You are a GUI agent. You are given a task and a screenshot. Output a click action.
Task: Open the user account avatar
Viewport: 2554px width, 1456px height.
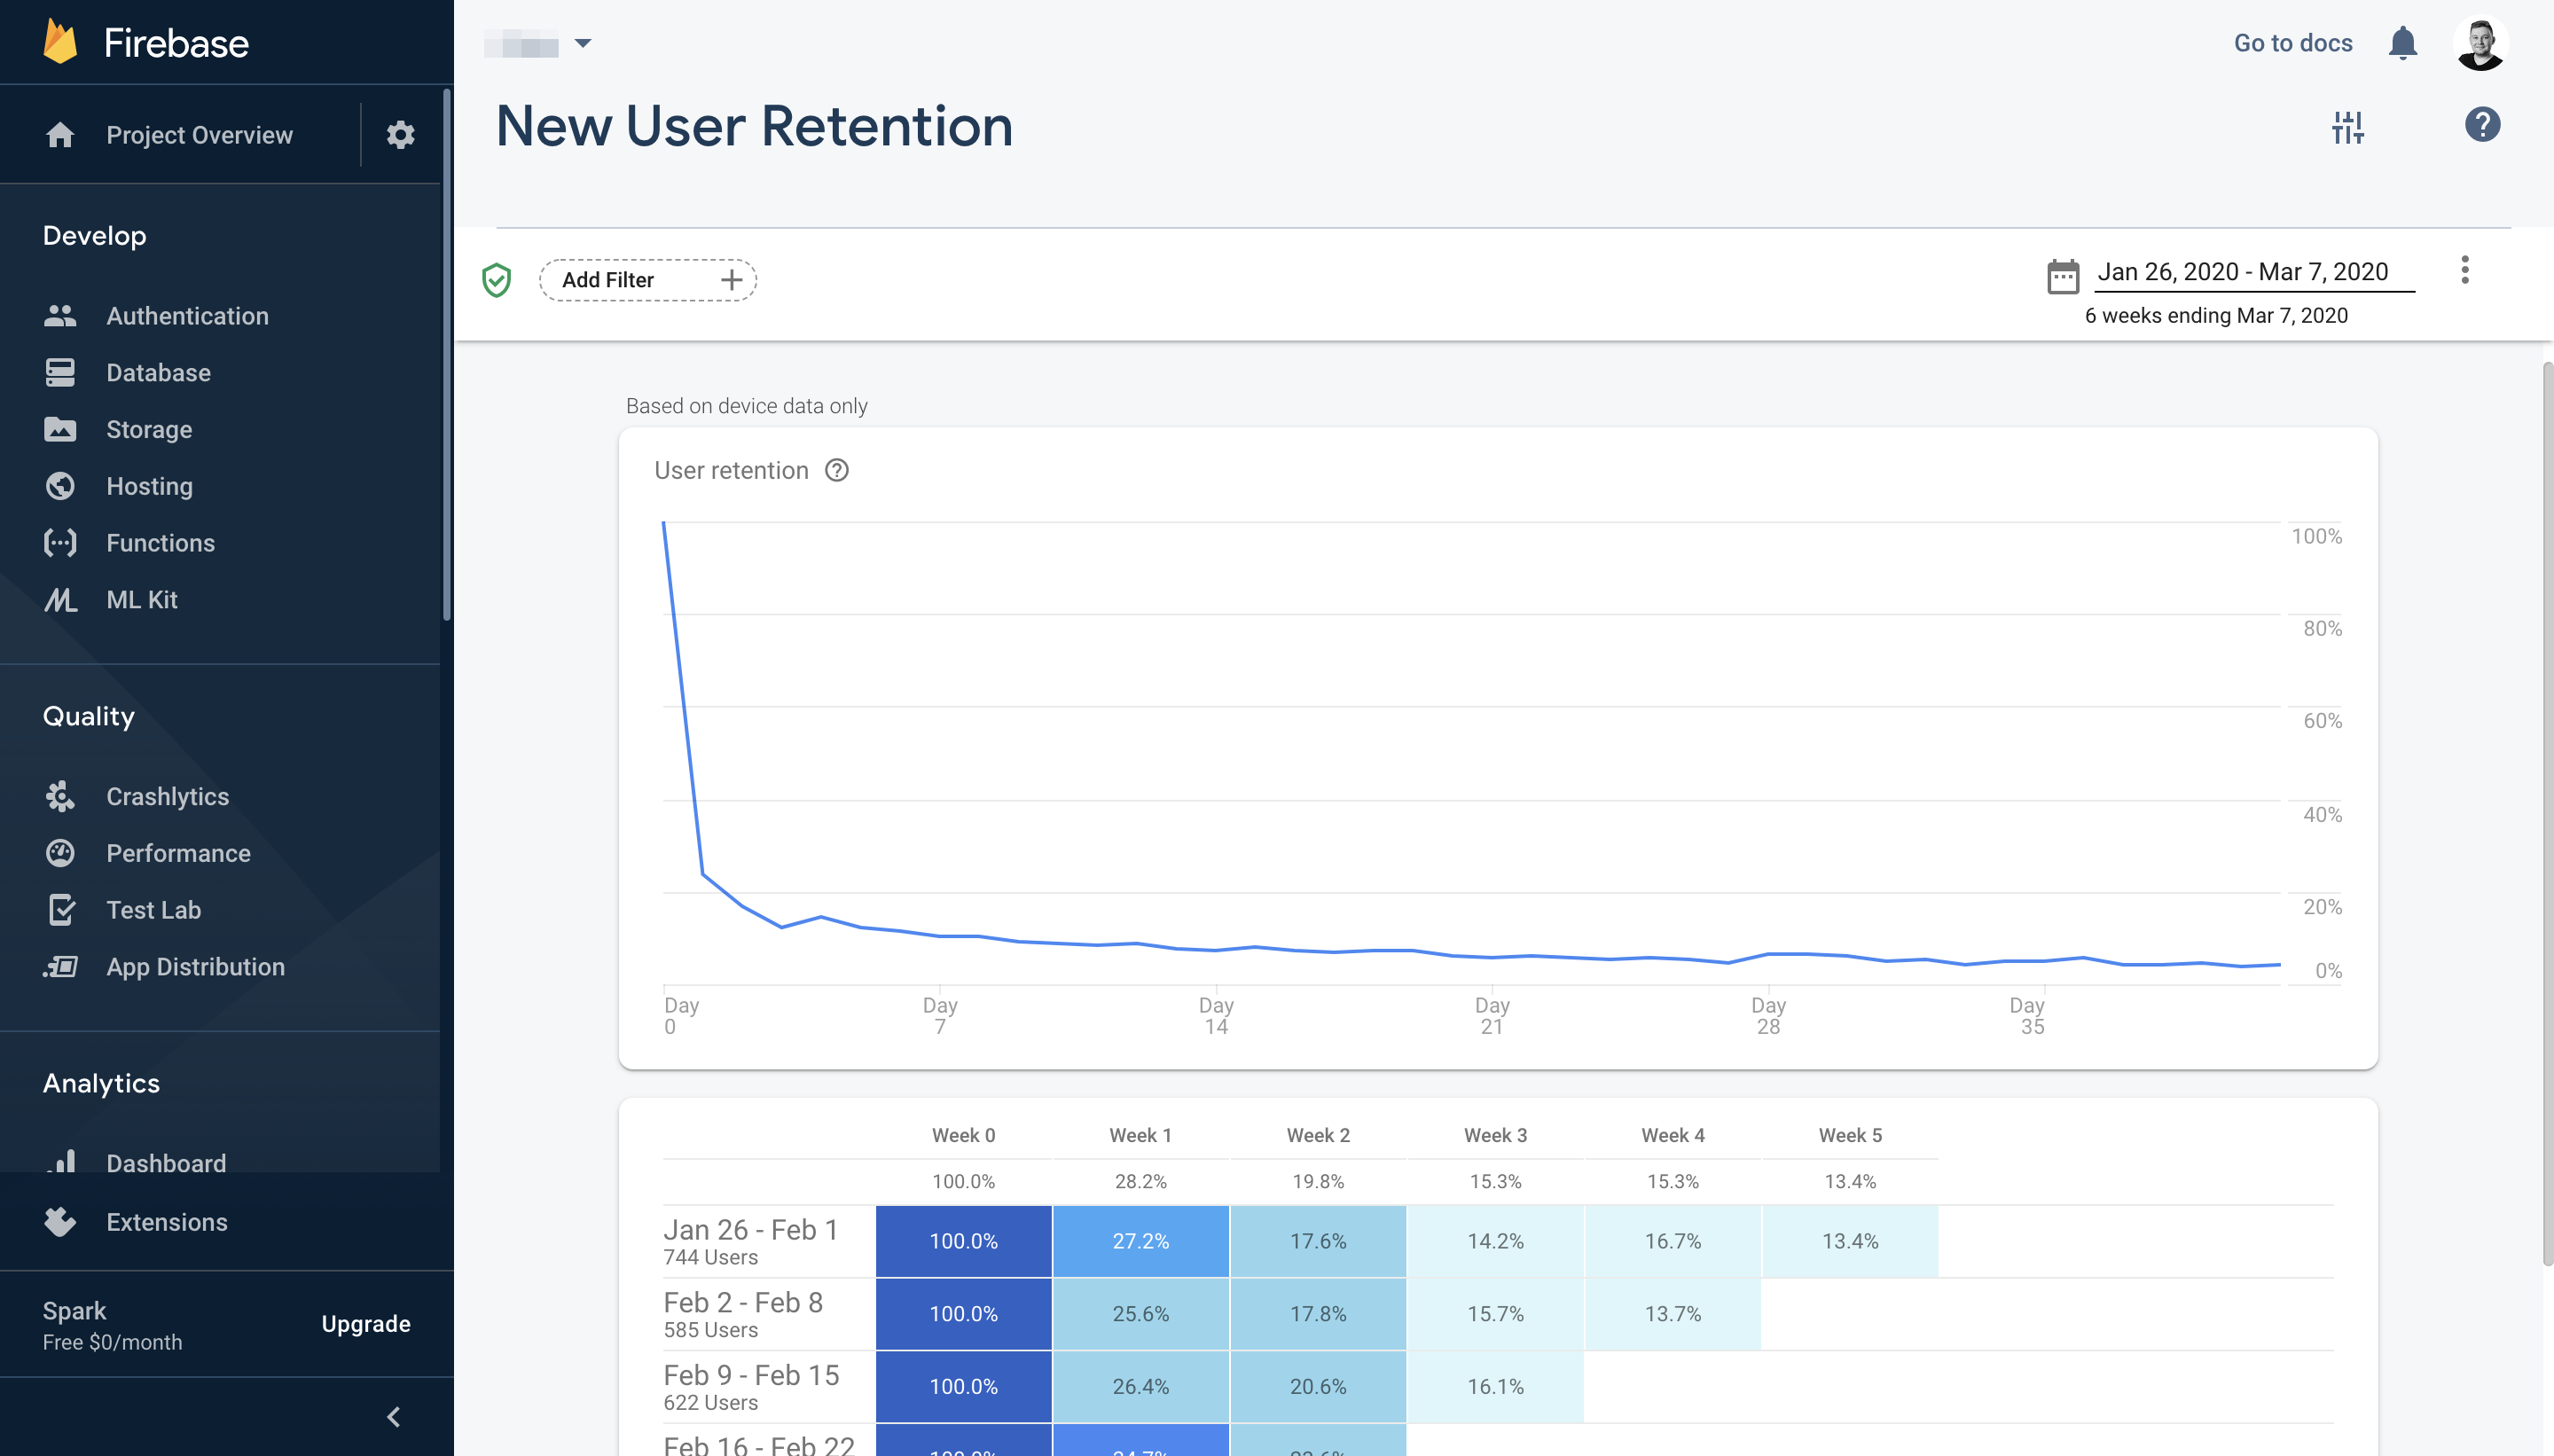(2480, 44)
